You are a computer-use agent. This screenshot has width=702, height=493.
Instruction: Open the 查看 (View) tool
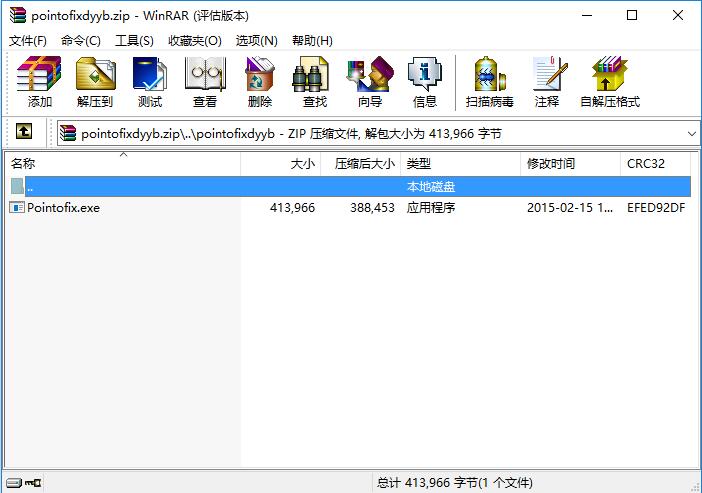click(205, 82)
